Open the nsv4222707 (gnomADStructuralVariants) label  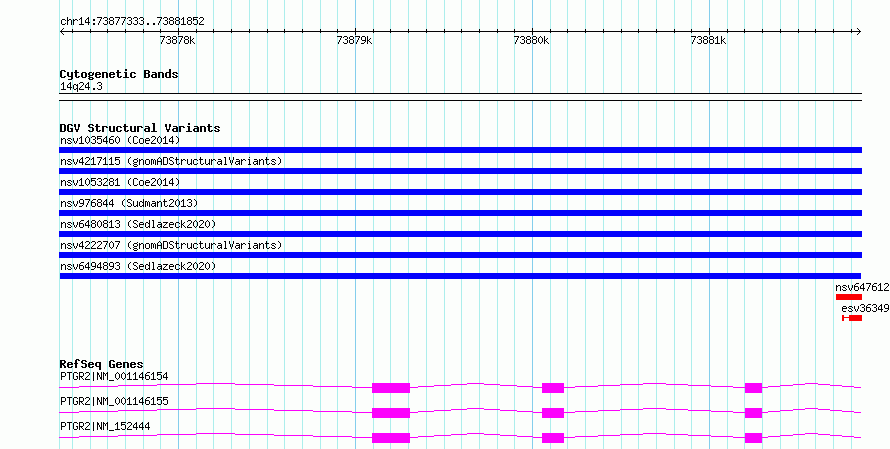pos(171,245)
